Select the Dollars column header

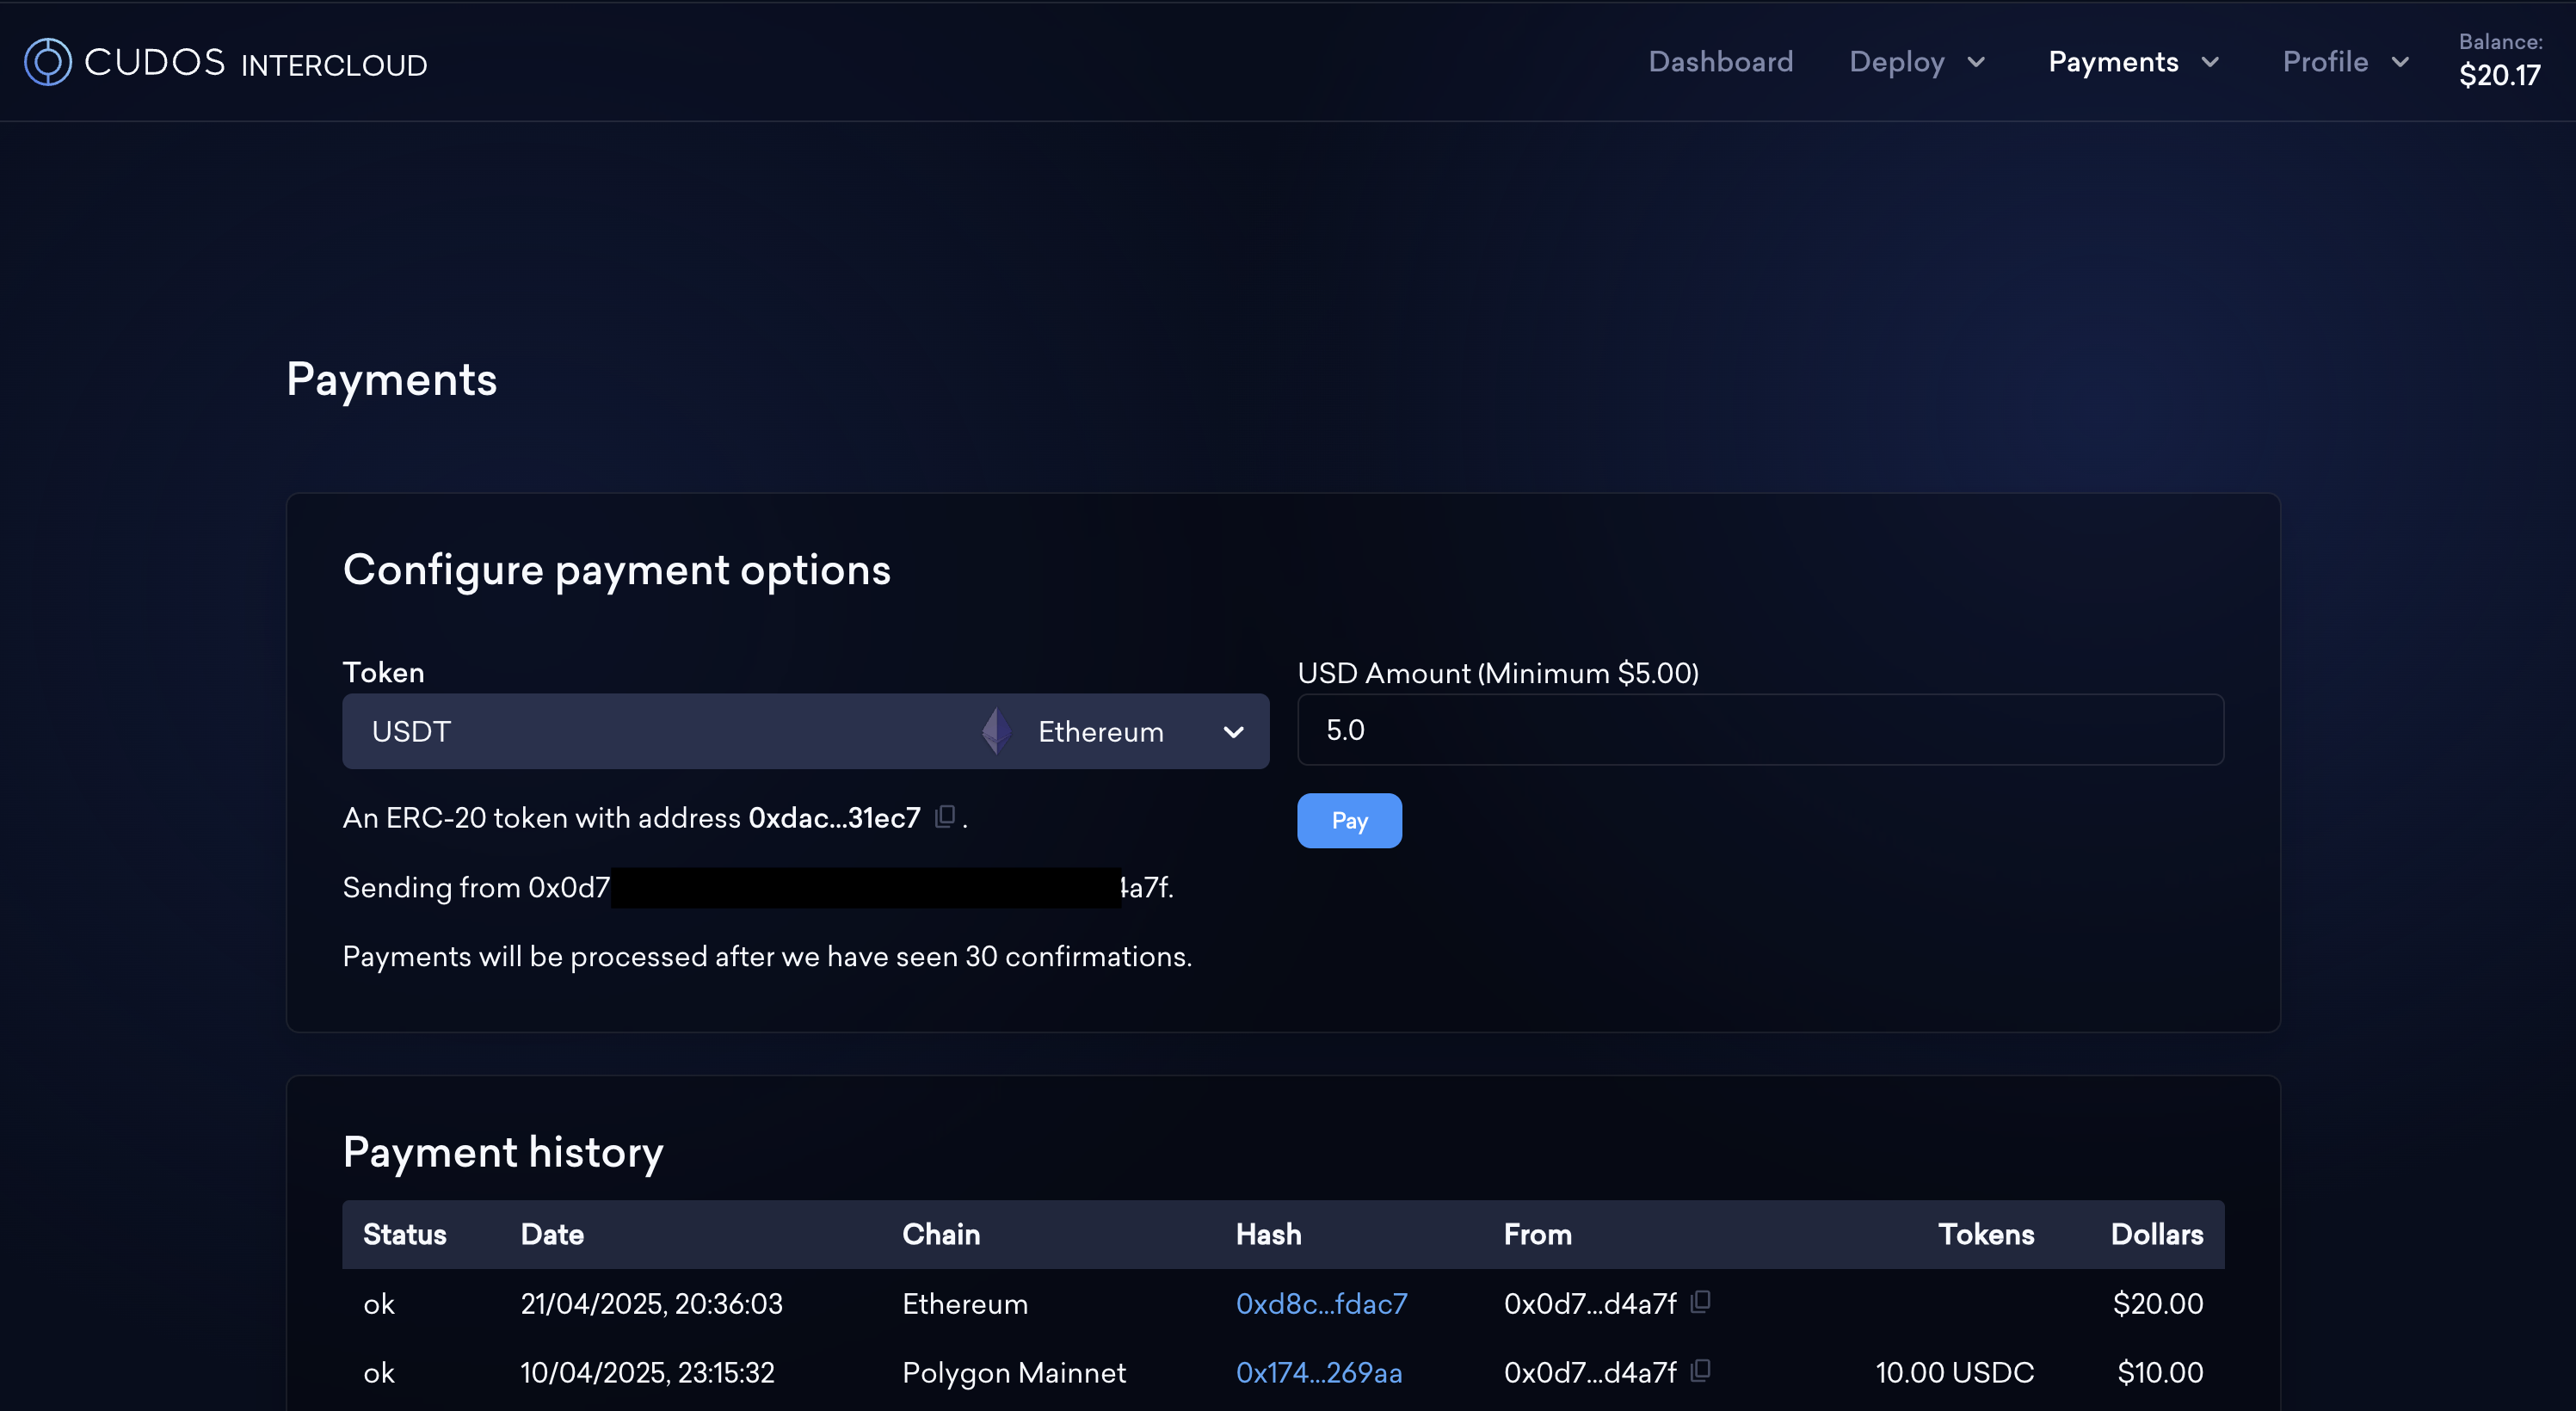[x=2156, y=1234]
